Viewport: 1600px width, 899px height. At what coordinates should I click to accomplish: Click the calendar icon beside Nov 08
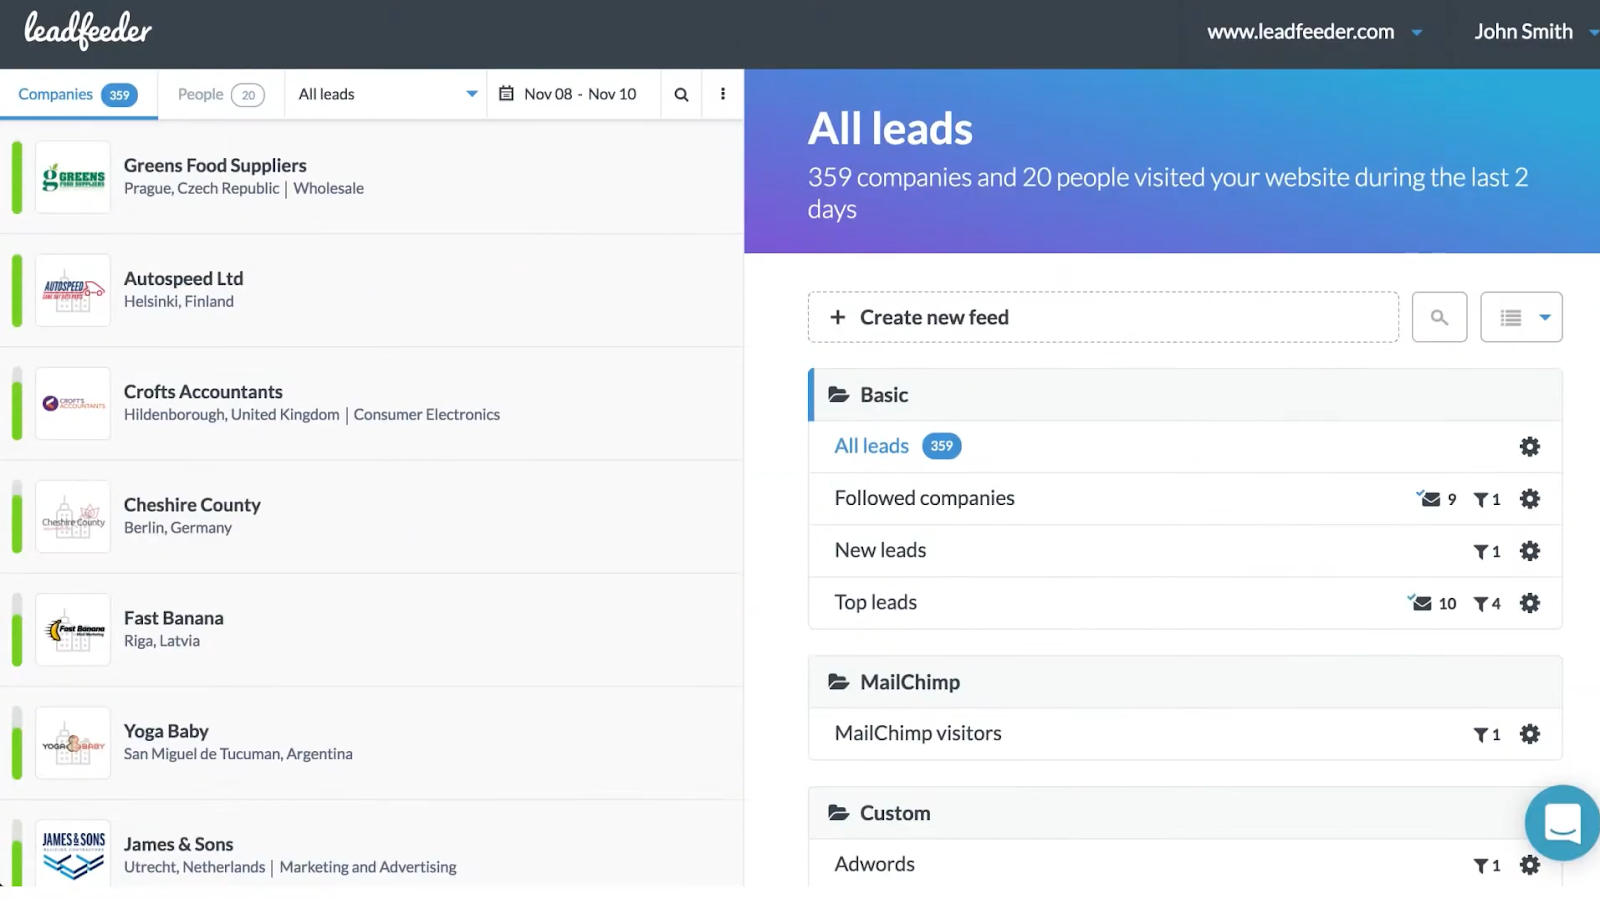coord(506,93)
